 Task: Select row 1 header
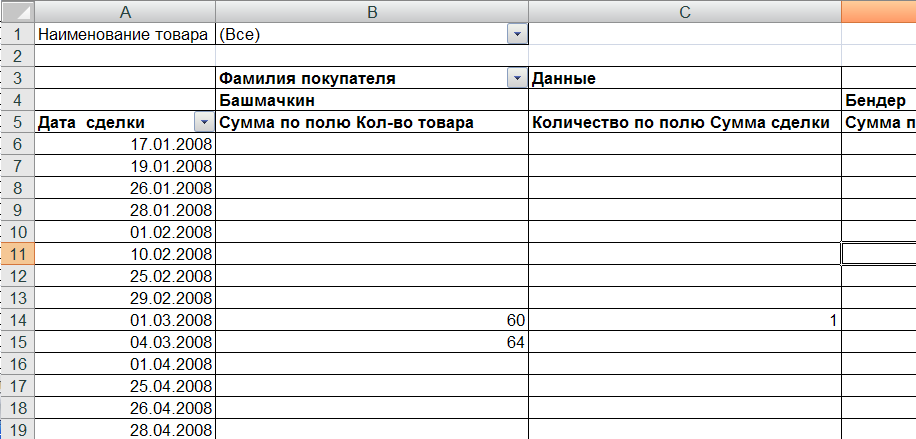[x=18, y=34]
